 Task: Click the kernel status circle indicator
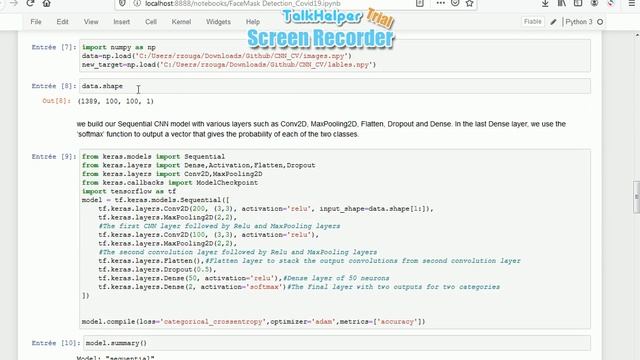(x=600, y=22)
